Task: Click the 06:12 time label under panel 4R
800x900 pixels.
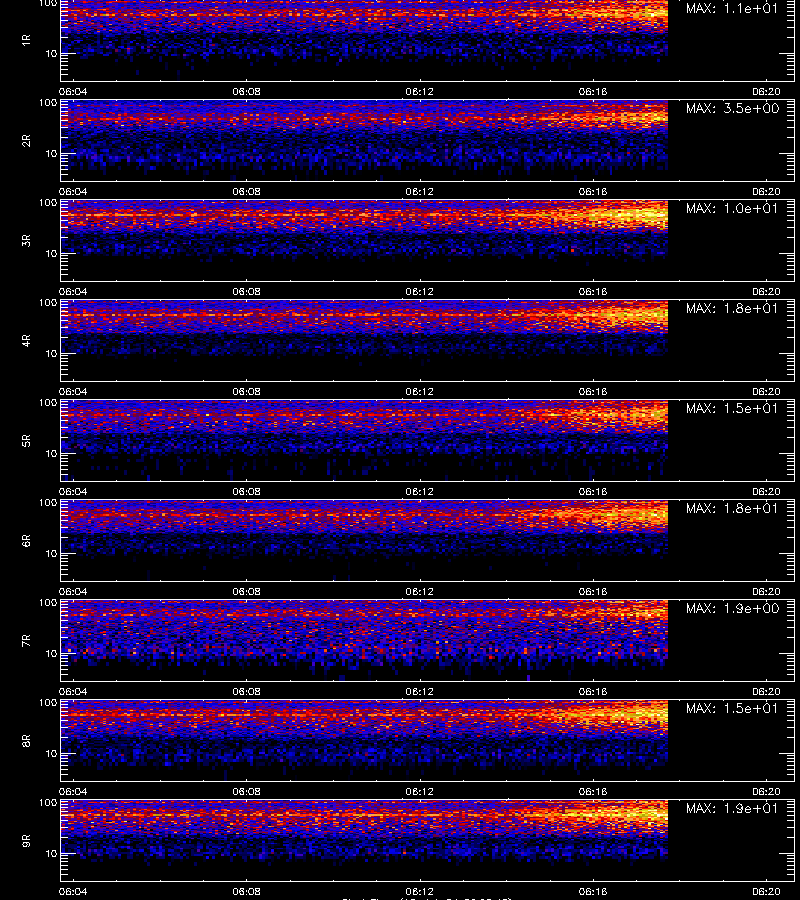Action: pyautogui.click(x=420, y=391)
